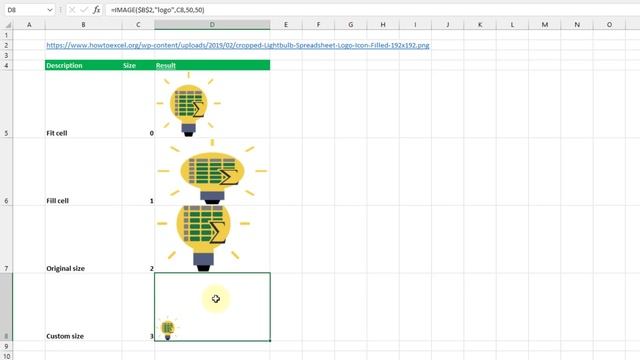640x360 pixels.
Task: Cancel the formula entry with X icon
Action: point(72,10)
